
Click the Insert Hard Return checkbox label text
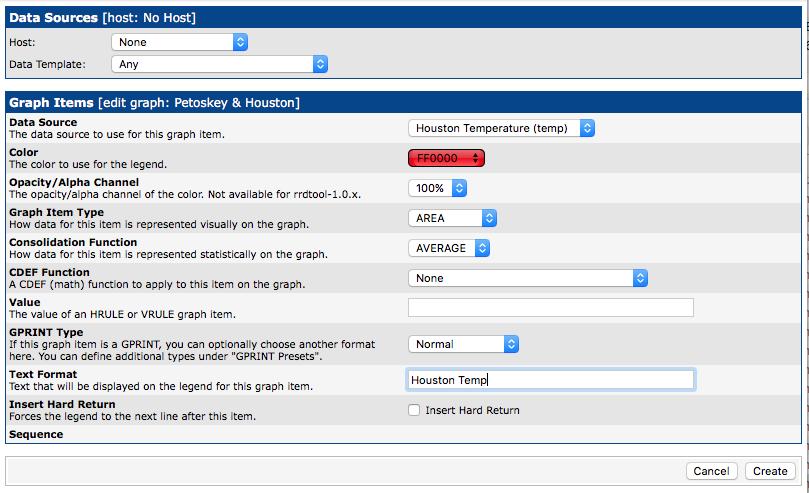click(472, 410)
